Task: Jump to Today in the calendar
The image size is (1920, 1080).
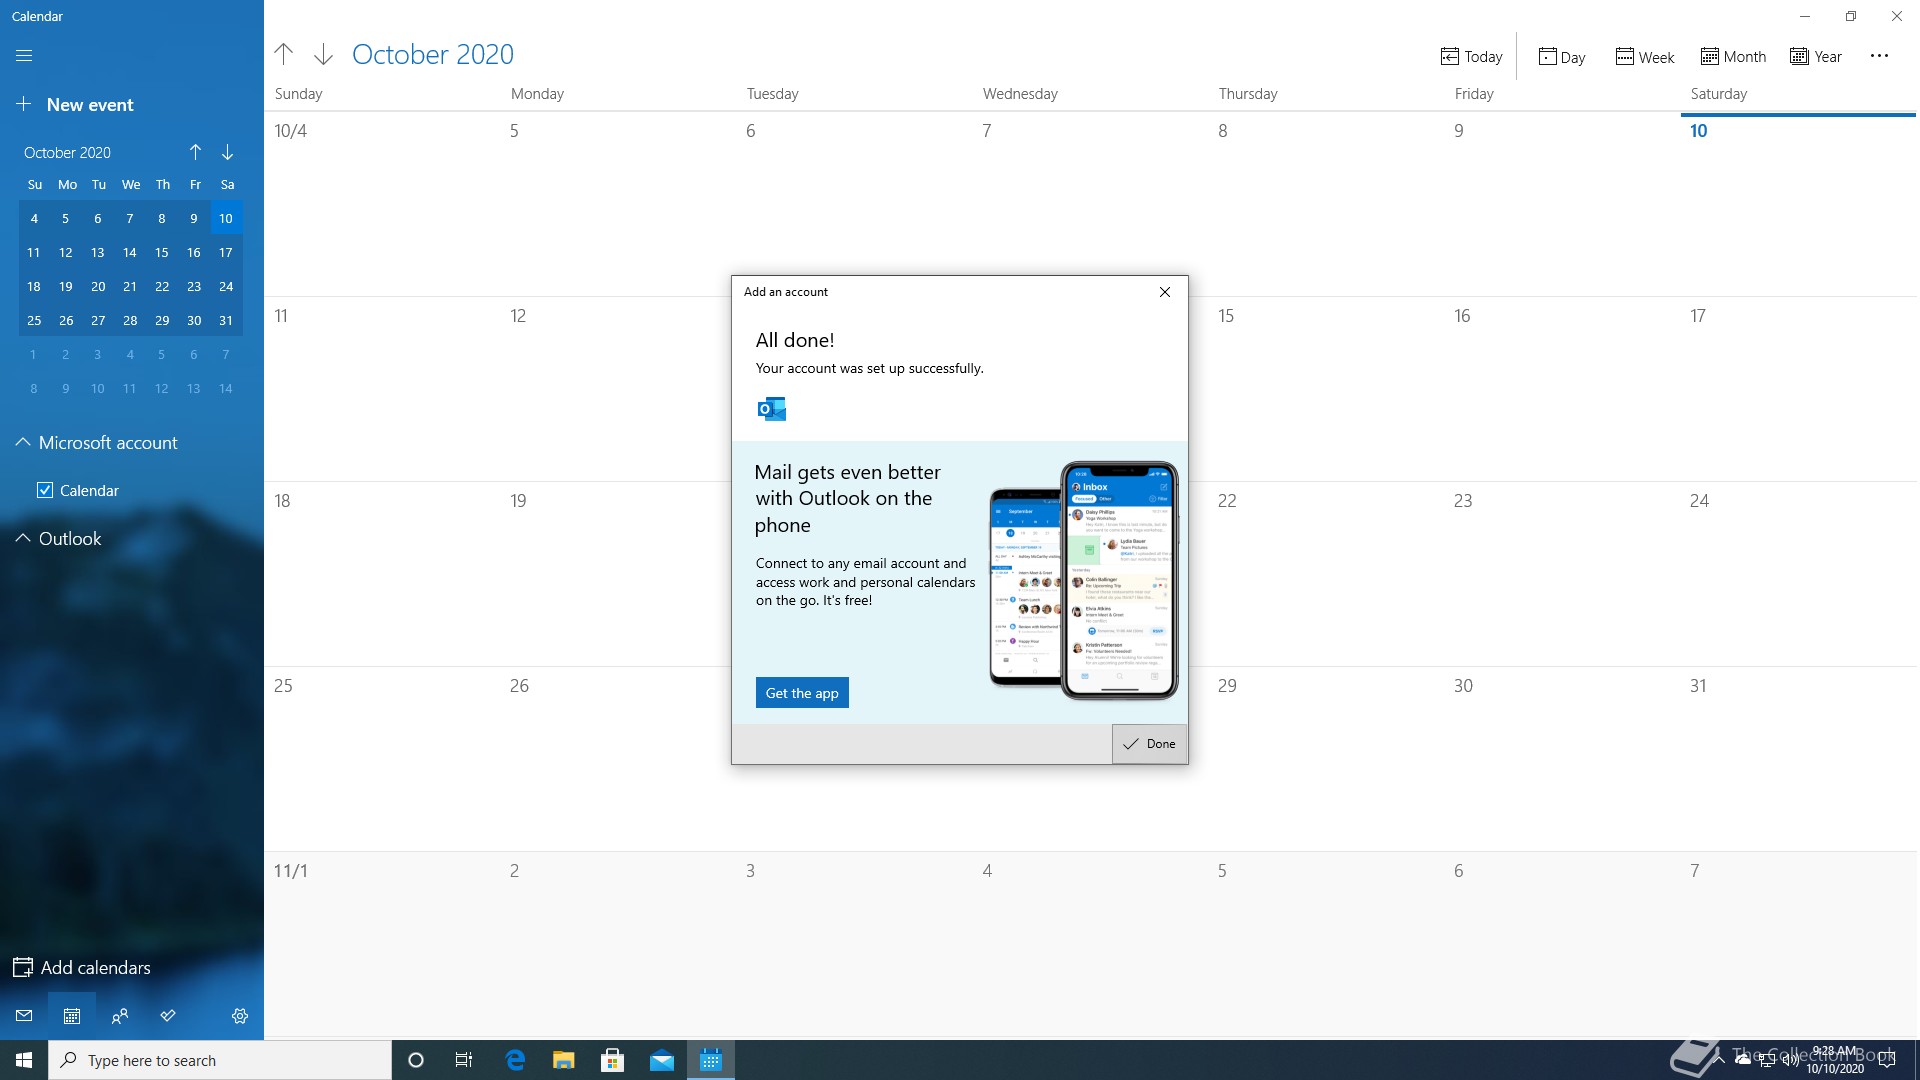Action: [x=1471, y=57]
